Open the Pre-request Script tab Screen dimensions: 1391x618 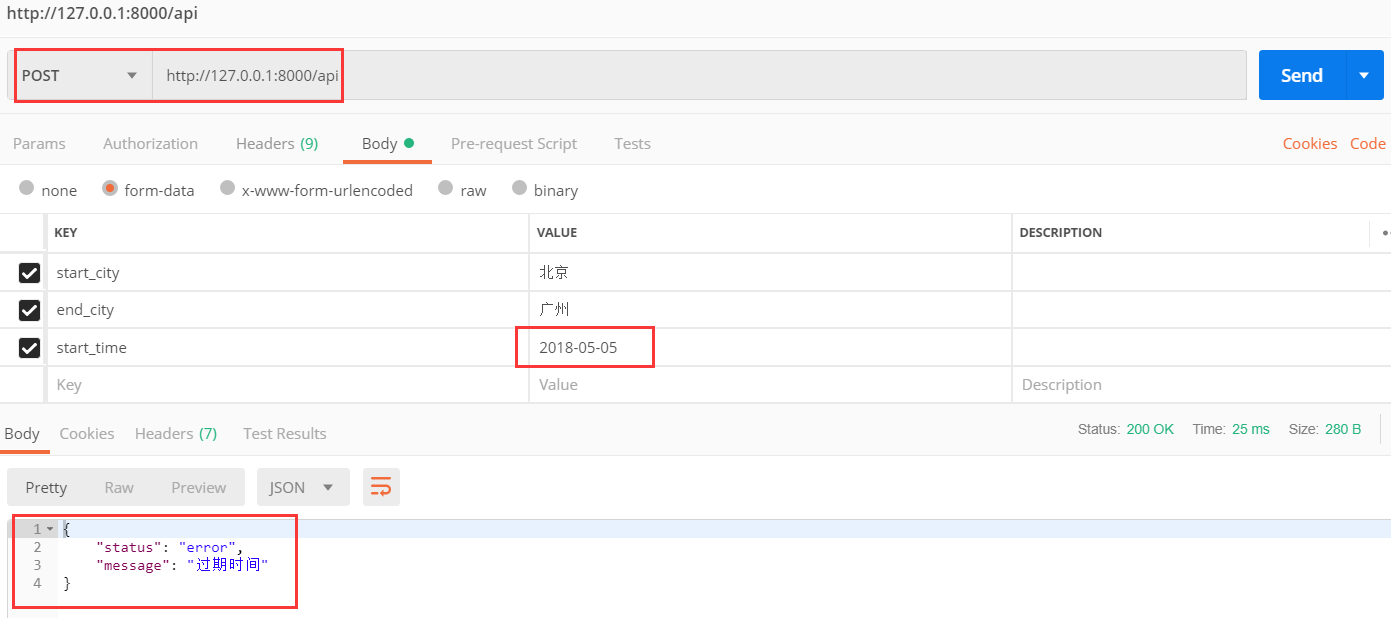pos(514,143)
